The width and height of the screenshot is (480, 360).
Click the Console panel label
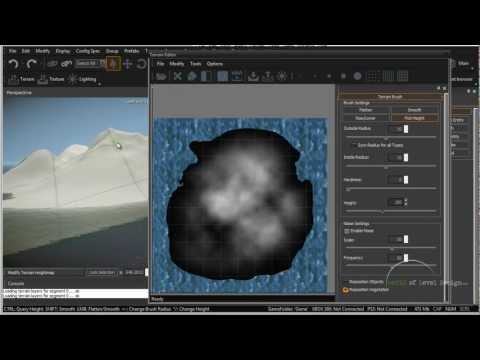[16, 283]
